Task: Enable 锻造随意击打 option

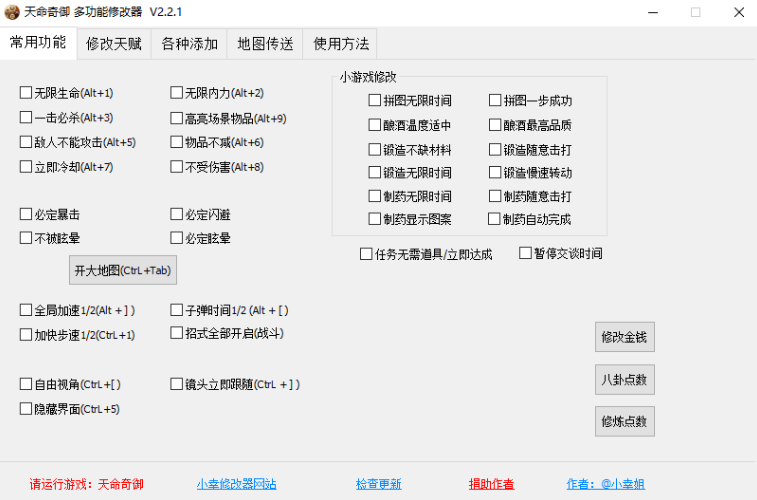Action: point(495,150)
